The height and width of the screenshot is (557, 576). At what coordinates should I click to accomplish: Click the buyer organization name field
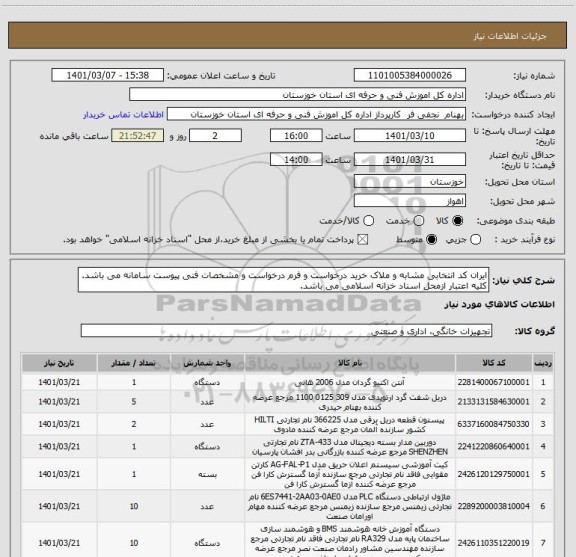(298, 95)
